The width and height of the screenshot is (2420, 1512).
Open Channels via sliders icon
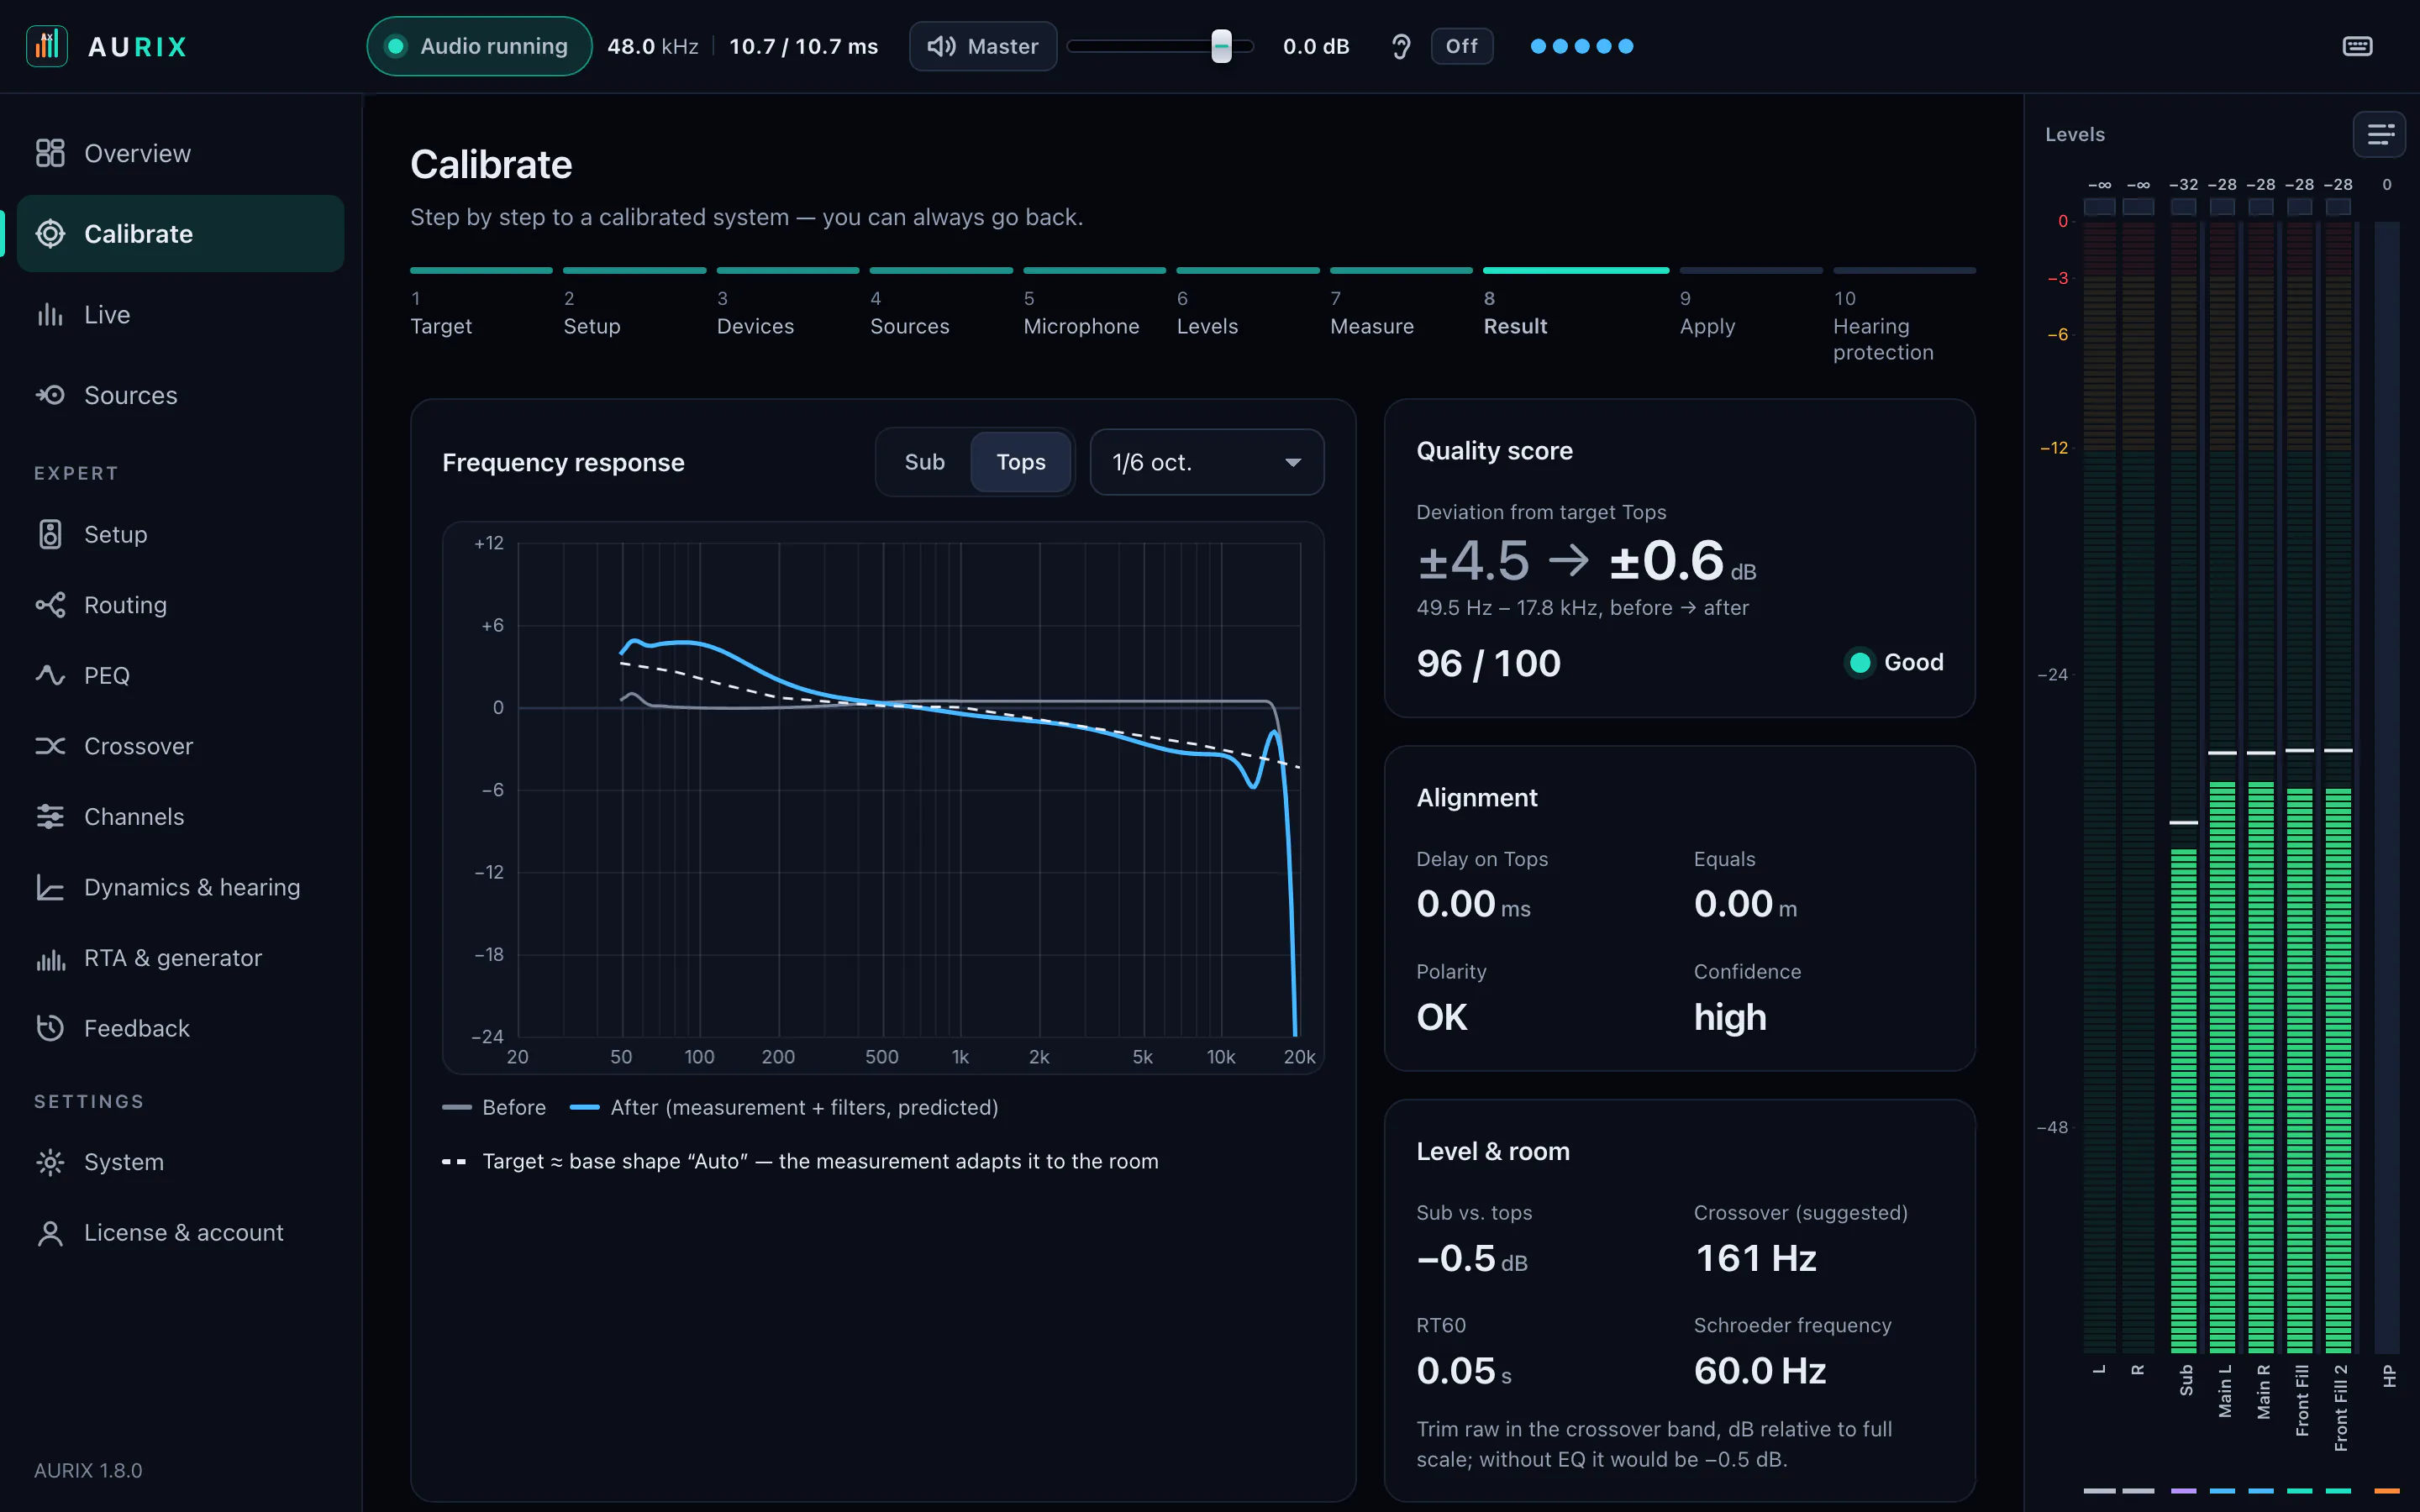[50, 817]
